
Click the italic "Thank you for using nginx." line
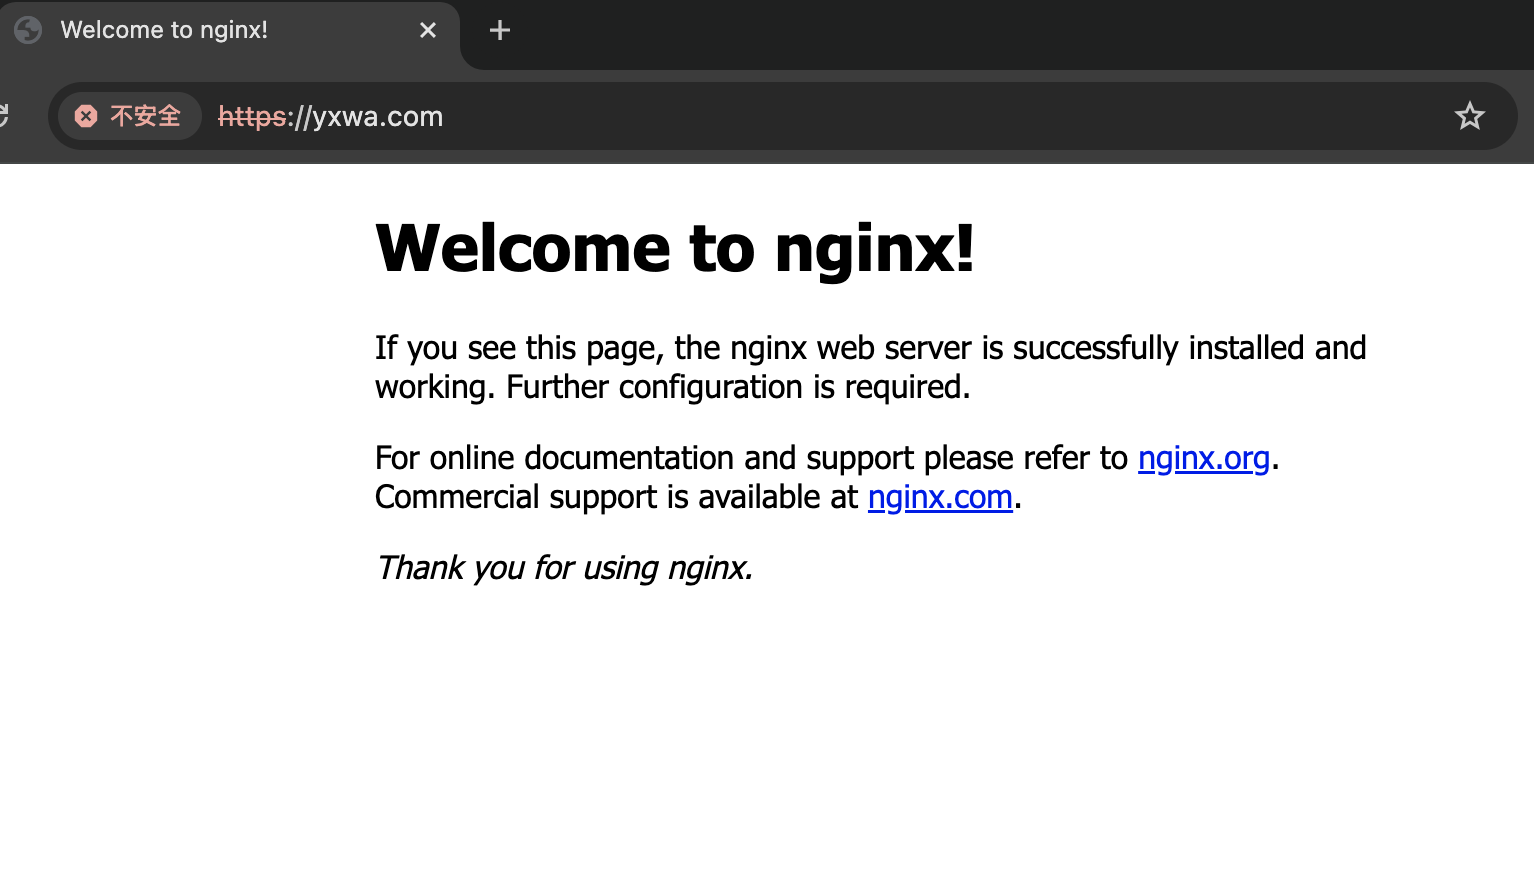pos(564,568)
